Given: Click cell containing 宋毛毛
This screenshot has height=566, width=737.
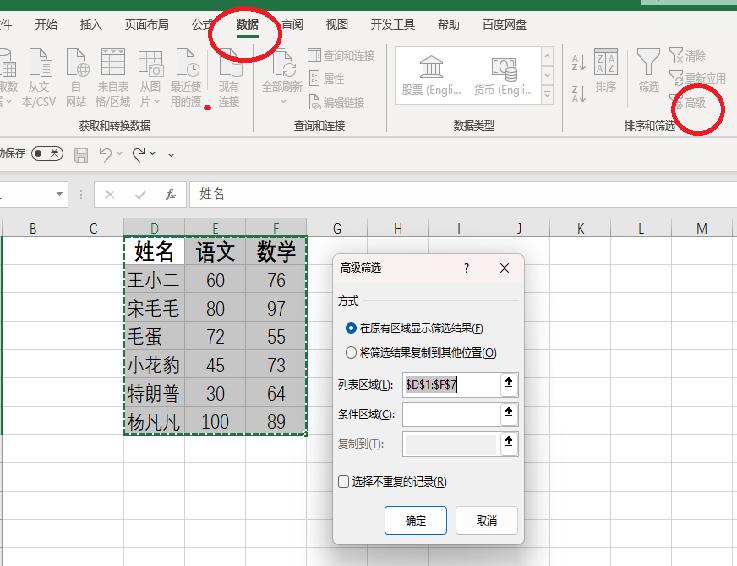Looking at the screenshot, I should click(x=154, y=308).
